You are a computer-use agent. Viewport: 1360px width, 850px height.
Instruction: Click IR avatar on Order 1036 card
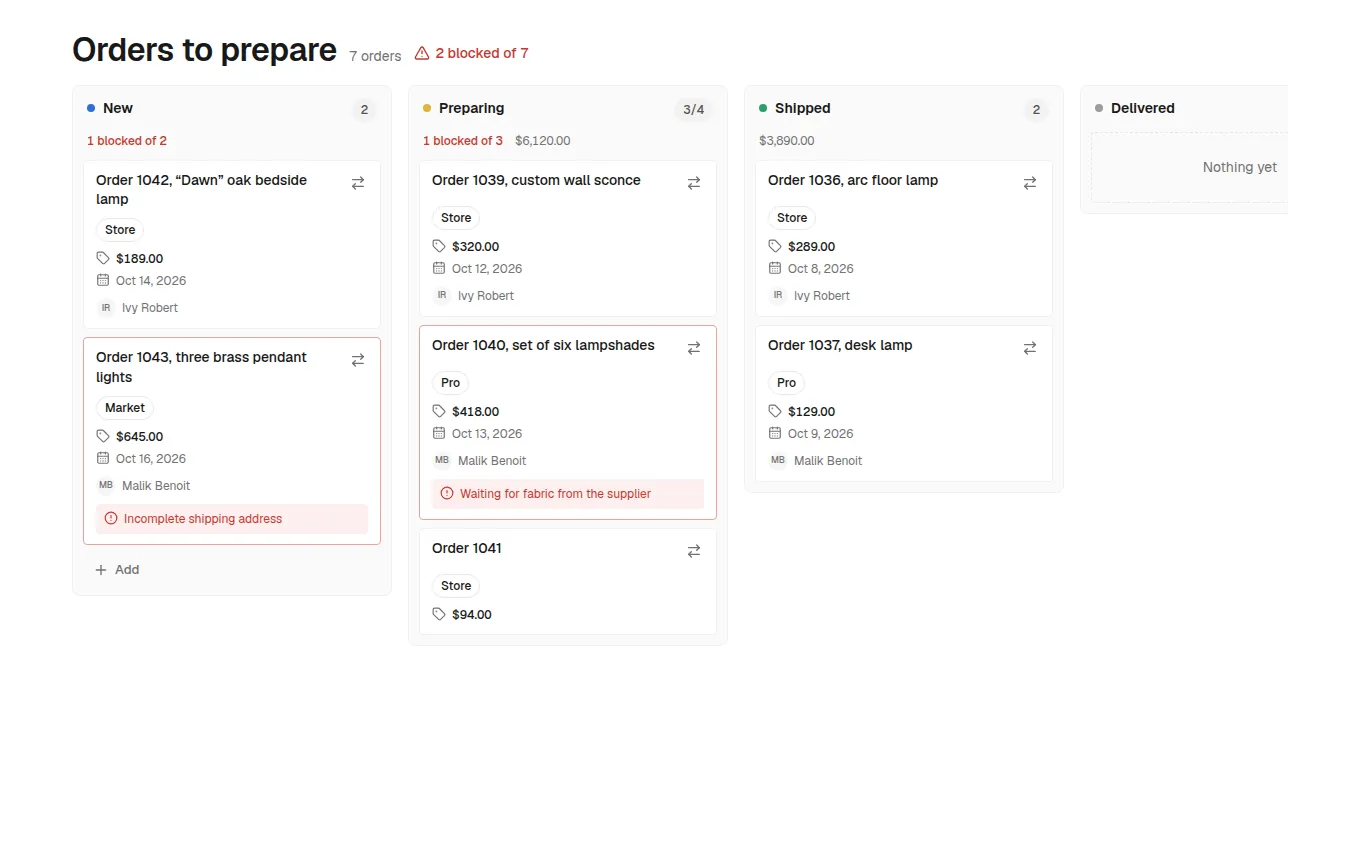[778, 295]
